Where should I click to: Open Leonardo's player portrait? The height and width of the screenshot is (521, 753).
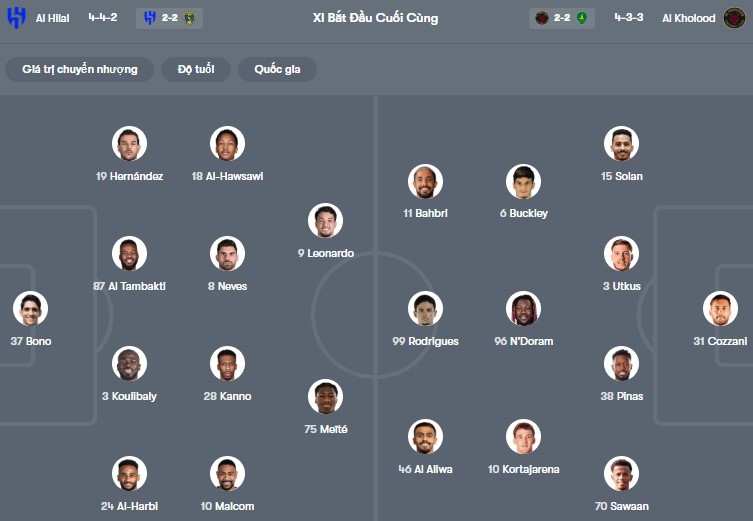click(326, 221)
